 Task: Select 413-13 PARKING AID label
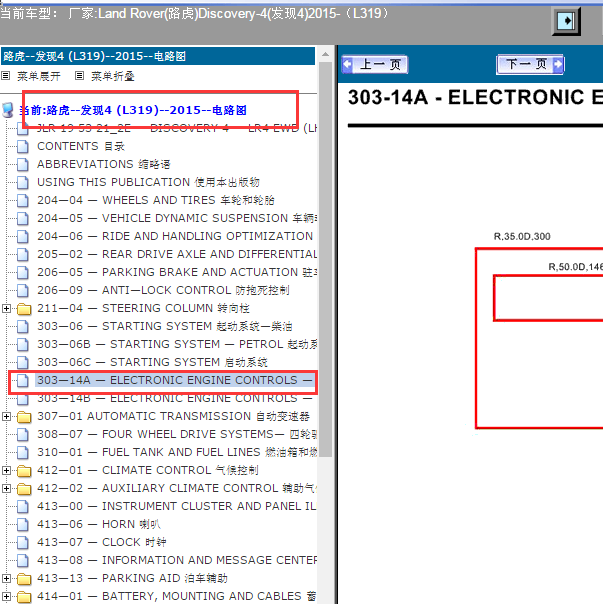pos(133,579)
